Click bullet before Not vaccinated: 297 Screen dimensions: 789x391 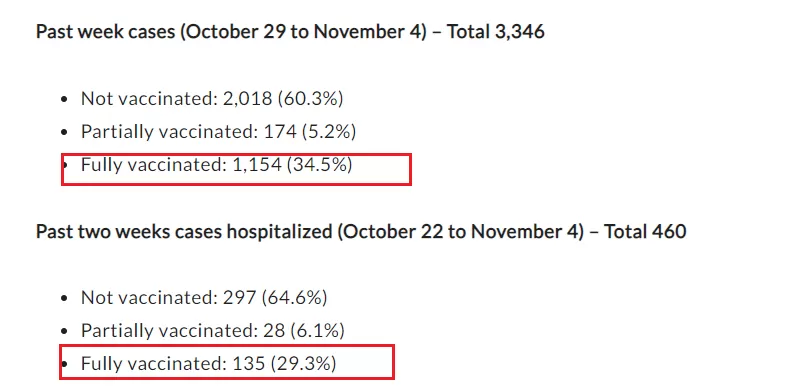(64, 298)
